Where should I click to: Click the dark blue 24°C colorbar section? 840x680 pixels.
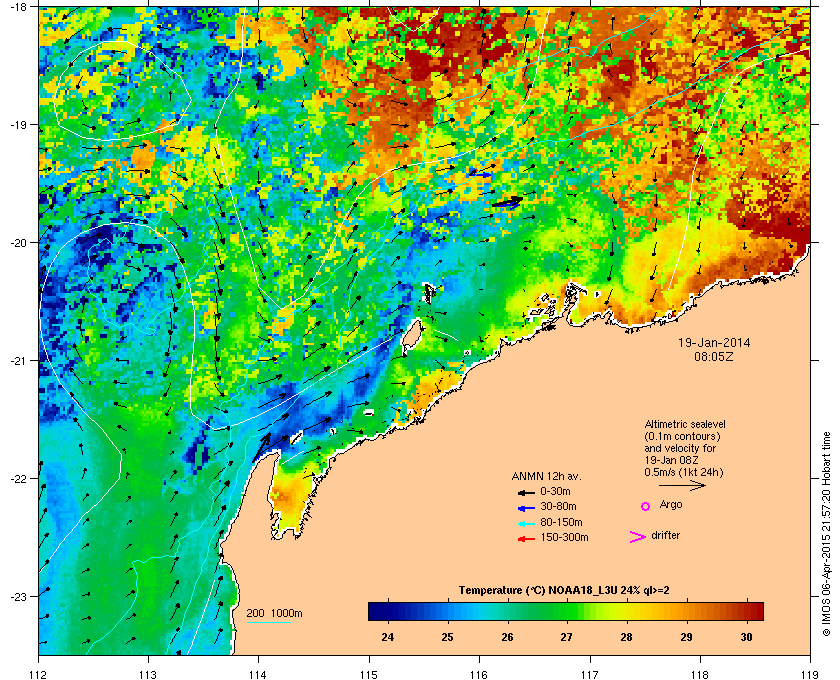(x=387, y=611)
